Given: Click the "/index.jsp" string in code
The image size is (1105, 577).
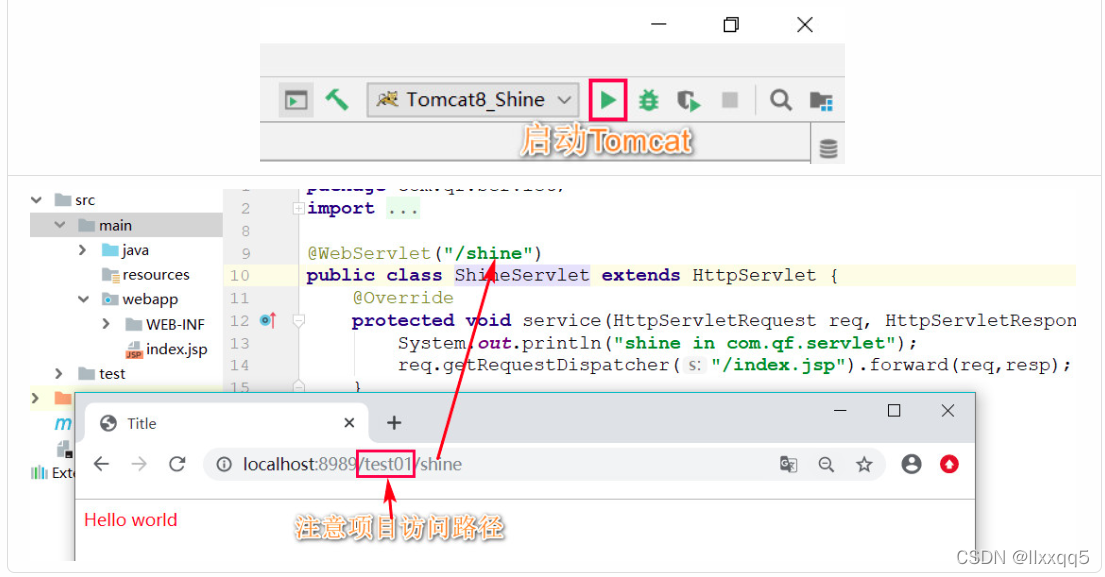Looking at the screenshot, I should coord(778,365).
